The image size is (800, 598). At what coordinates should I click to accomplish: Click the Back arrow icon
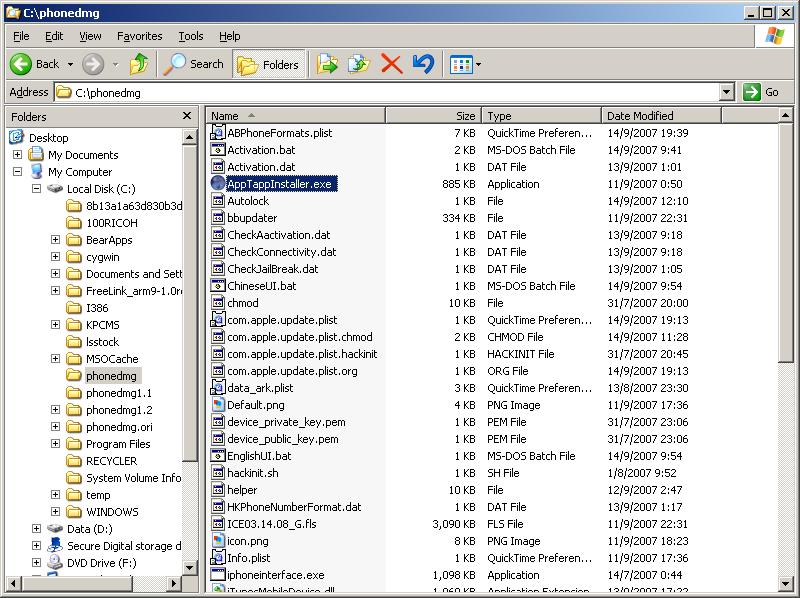click(x=21, y=64)
